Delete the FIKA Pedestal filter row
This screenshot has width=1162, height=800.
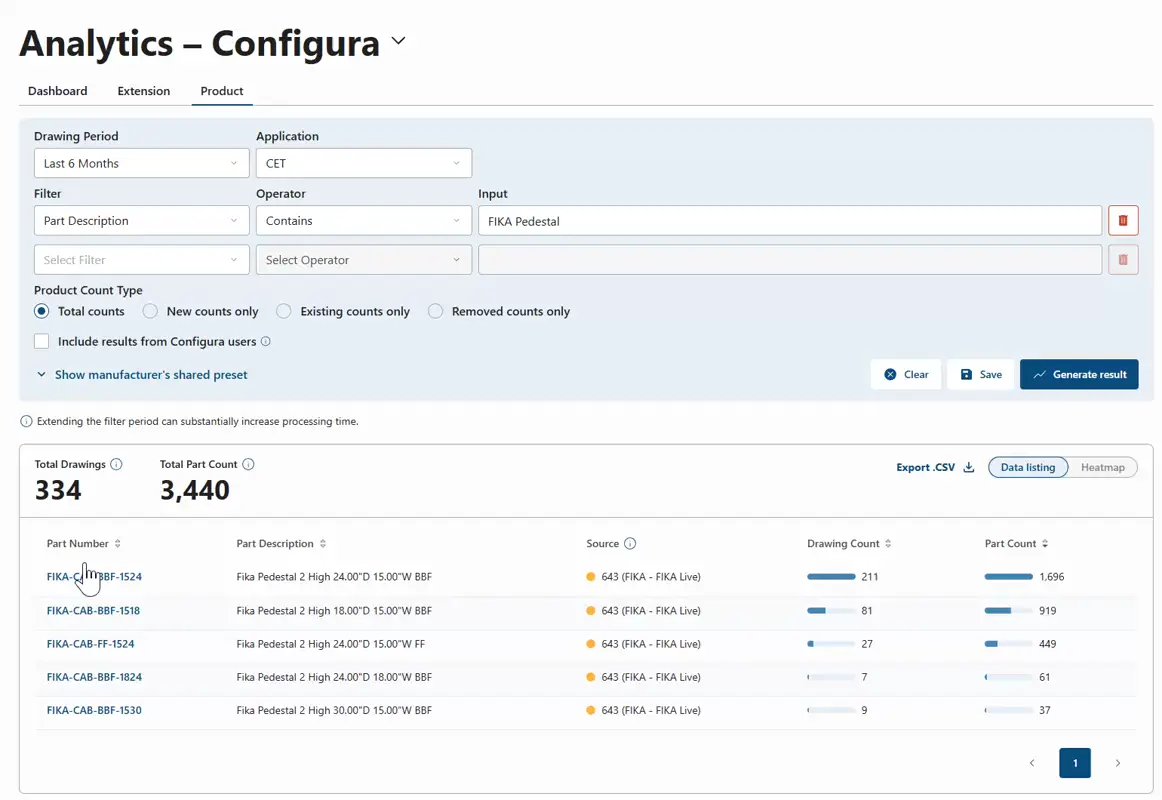pos(1123,221)
